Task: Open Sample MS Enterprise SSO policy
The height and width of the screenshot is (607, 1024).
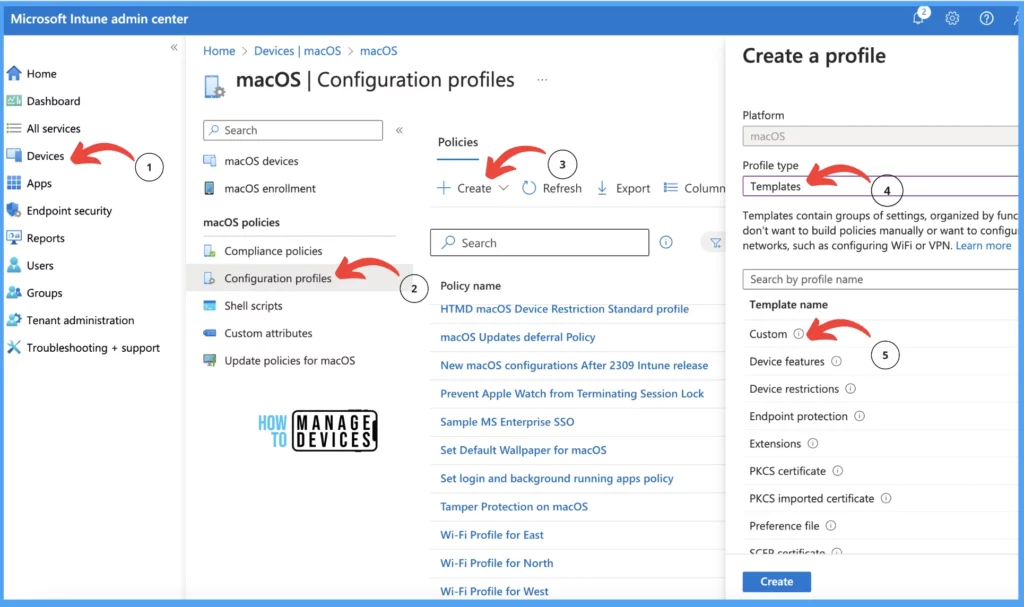Action: [x=507, y=421]
